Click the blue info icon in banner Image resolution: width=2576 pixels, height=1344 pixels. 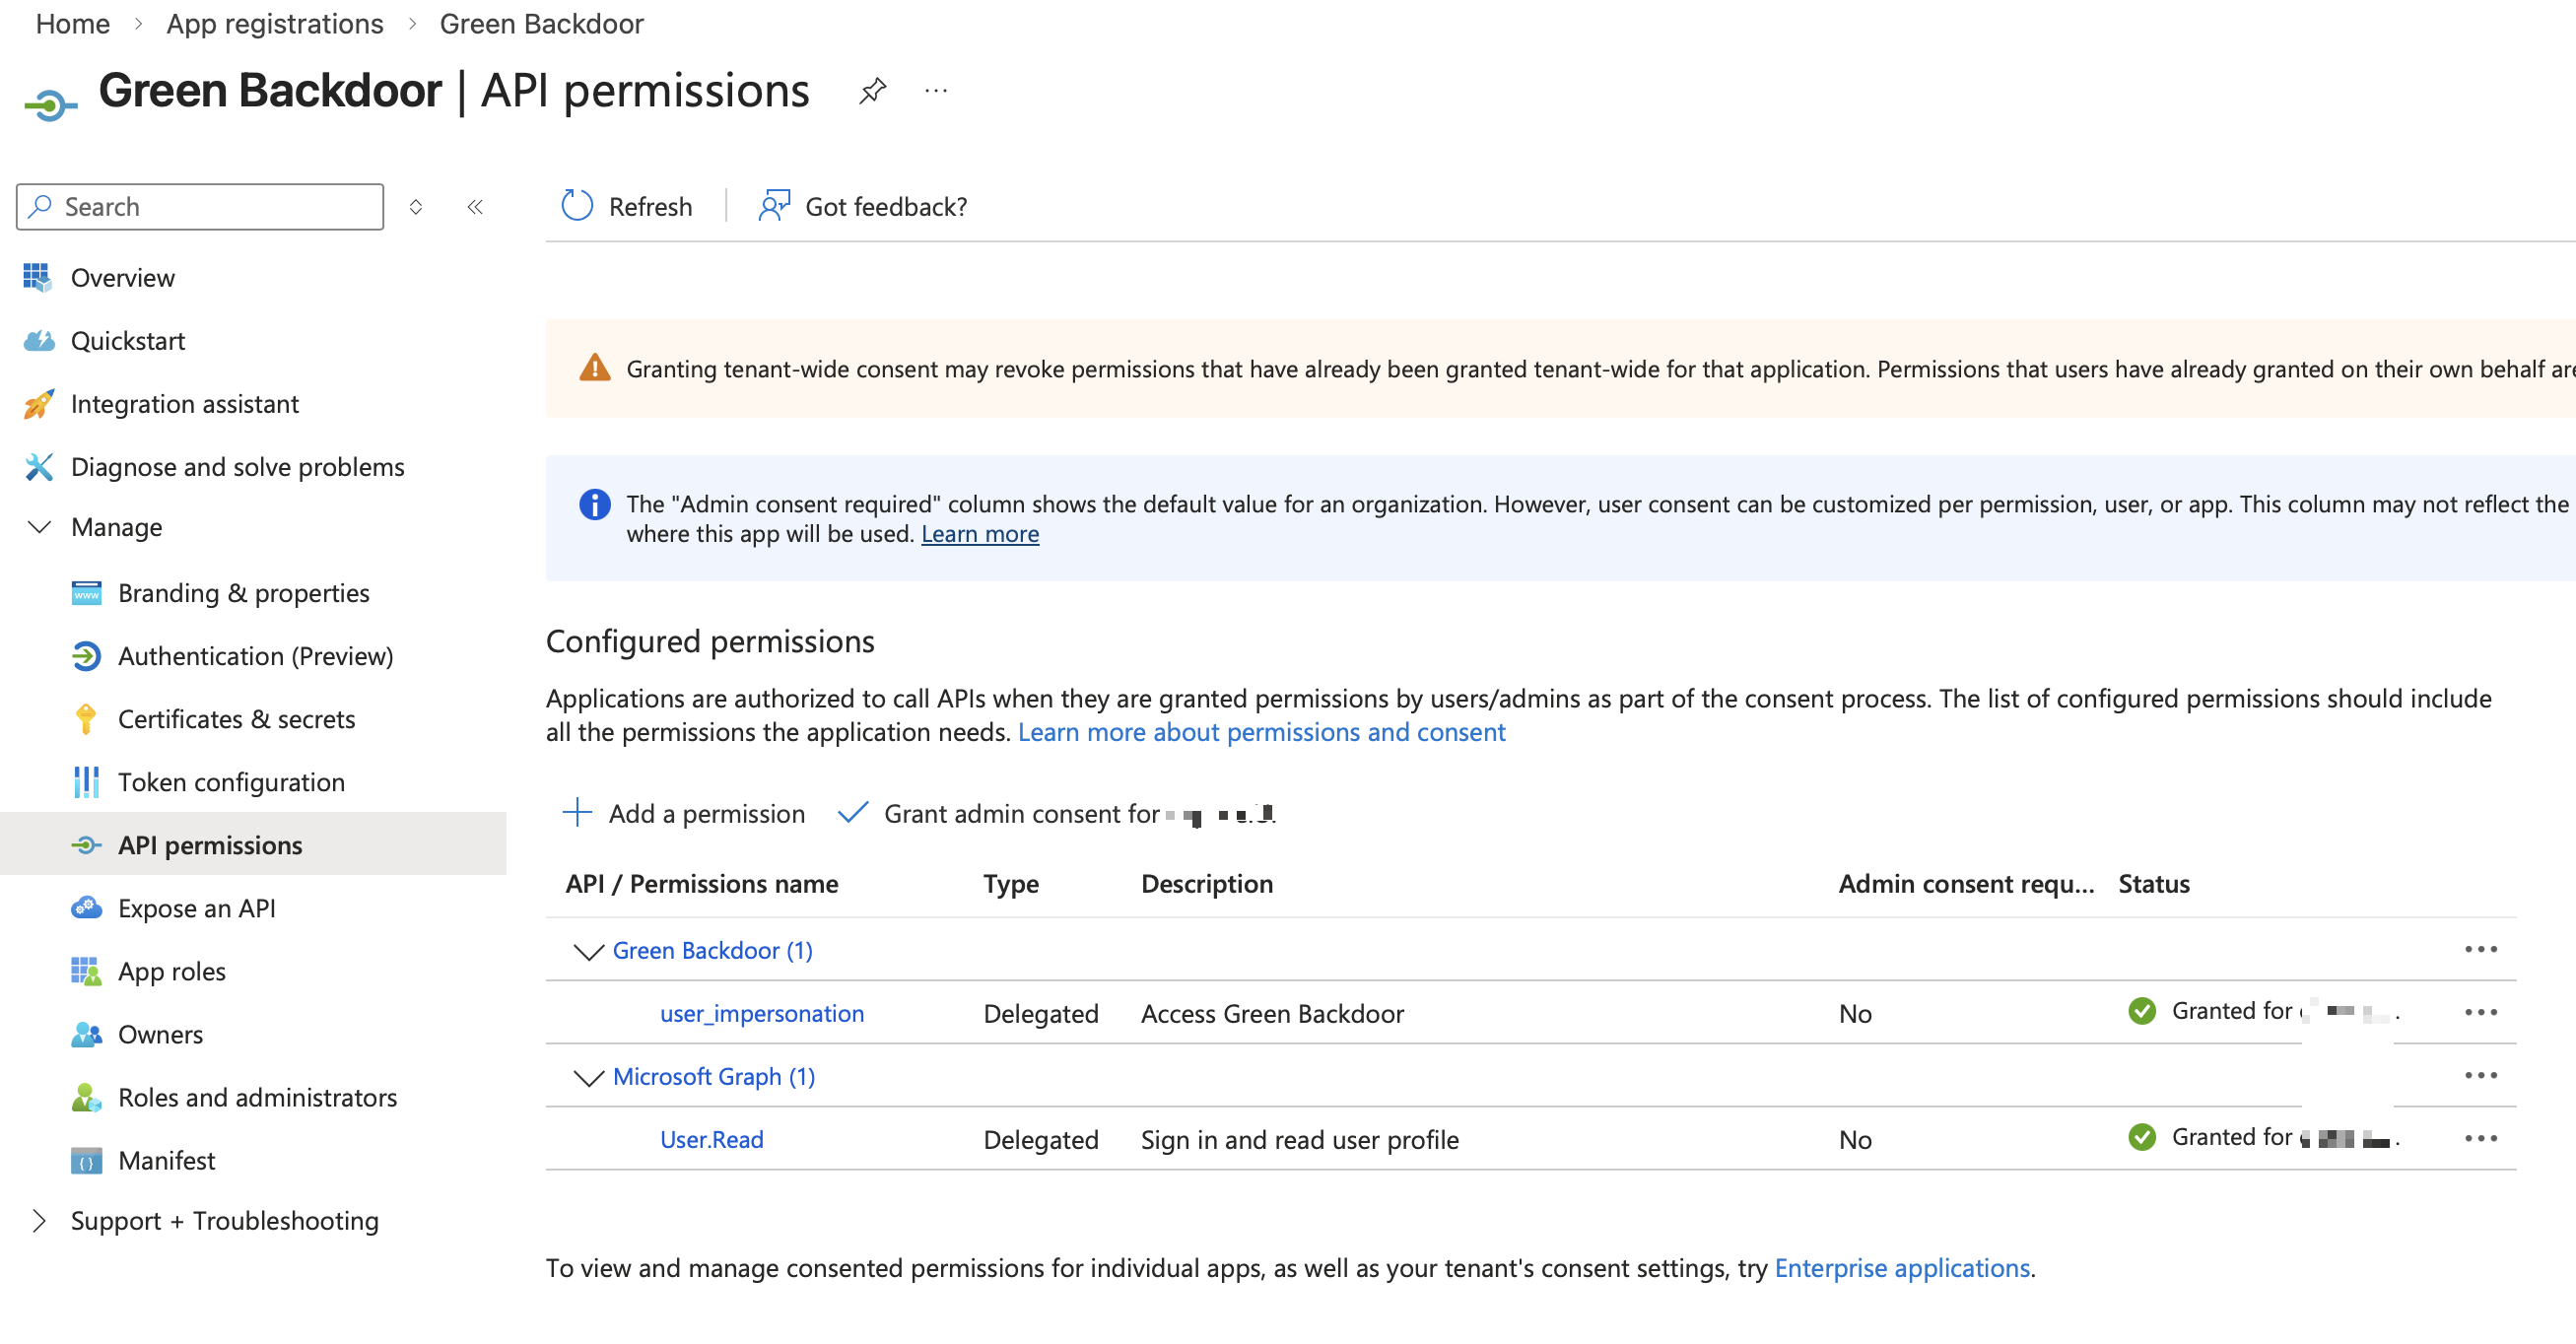(x=595, y=504)
